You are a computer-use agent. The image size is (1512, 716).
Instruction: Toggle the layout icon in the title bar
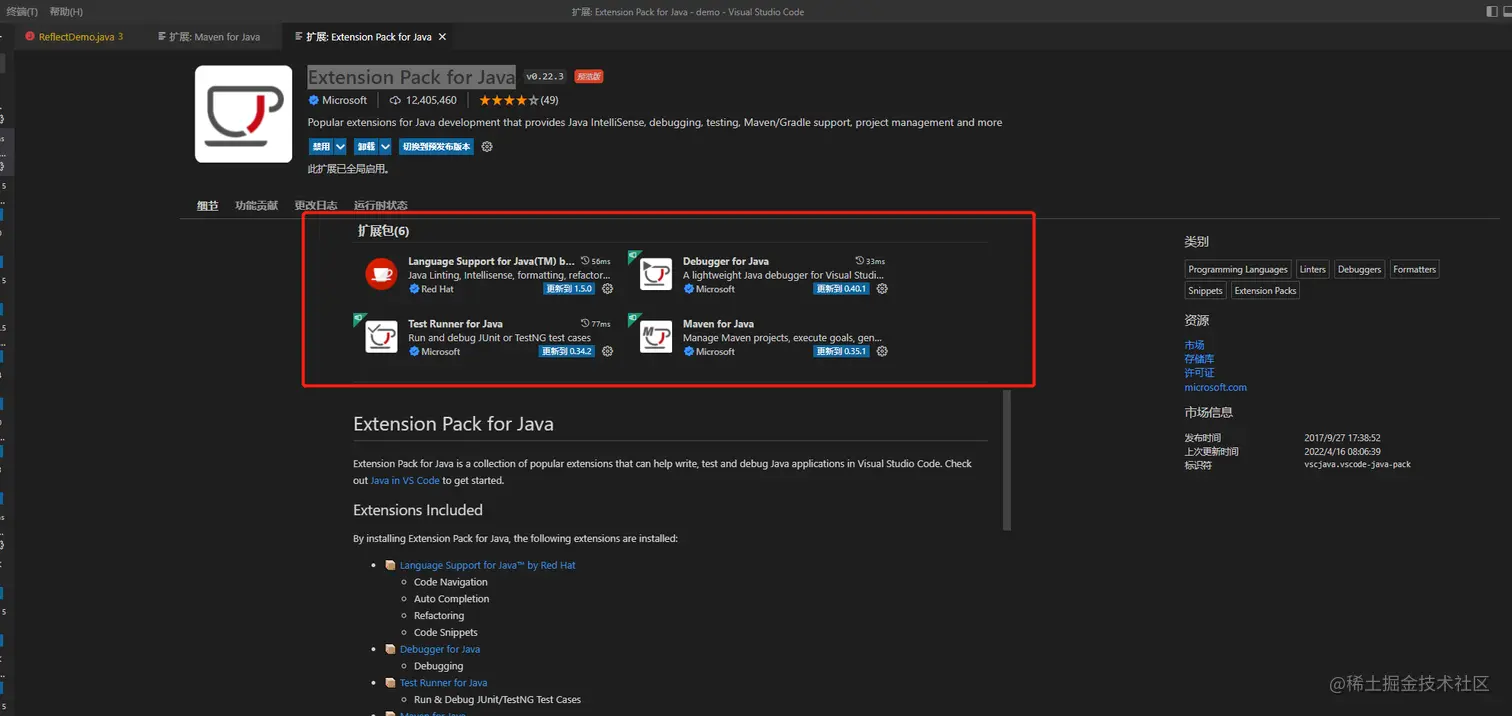(x=1493, y=12)
